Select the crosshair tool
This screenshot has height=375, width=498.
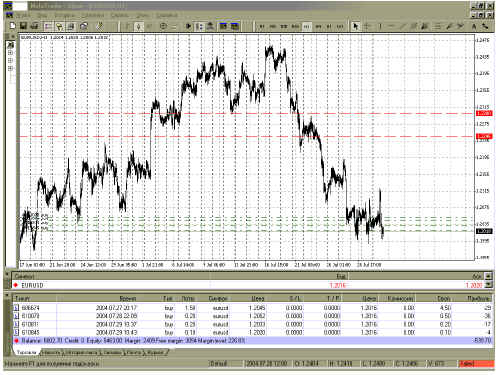coord(367,26)
